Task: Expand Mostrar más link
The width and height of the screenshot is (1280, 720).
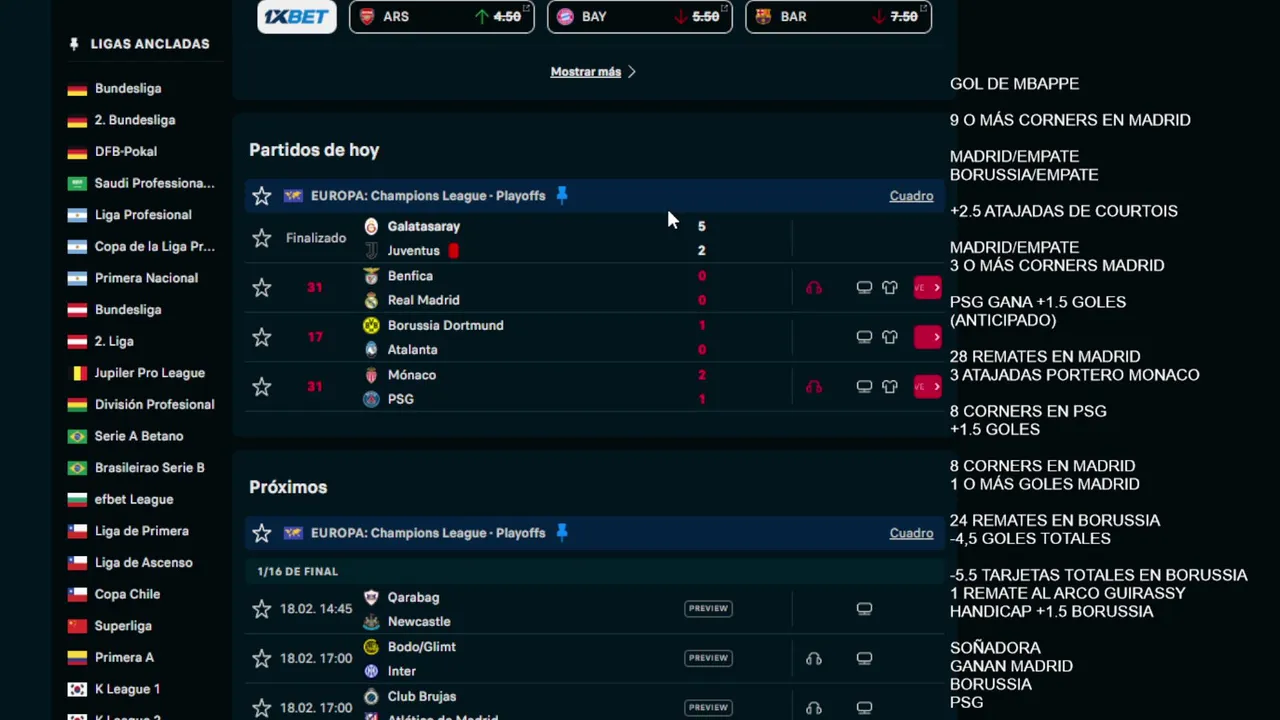Action: coord(593,72)
